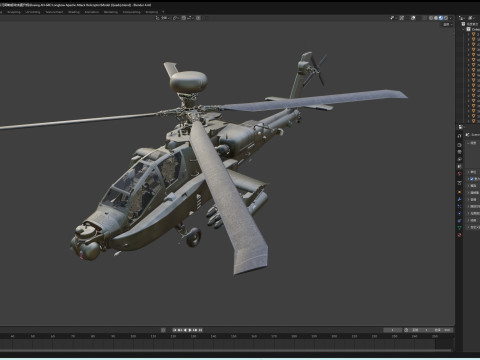This screenshot has width=480, height=360.
Task: Open the orange Object properties tab
Action: pos(459,192)
